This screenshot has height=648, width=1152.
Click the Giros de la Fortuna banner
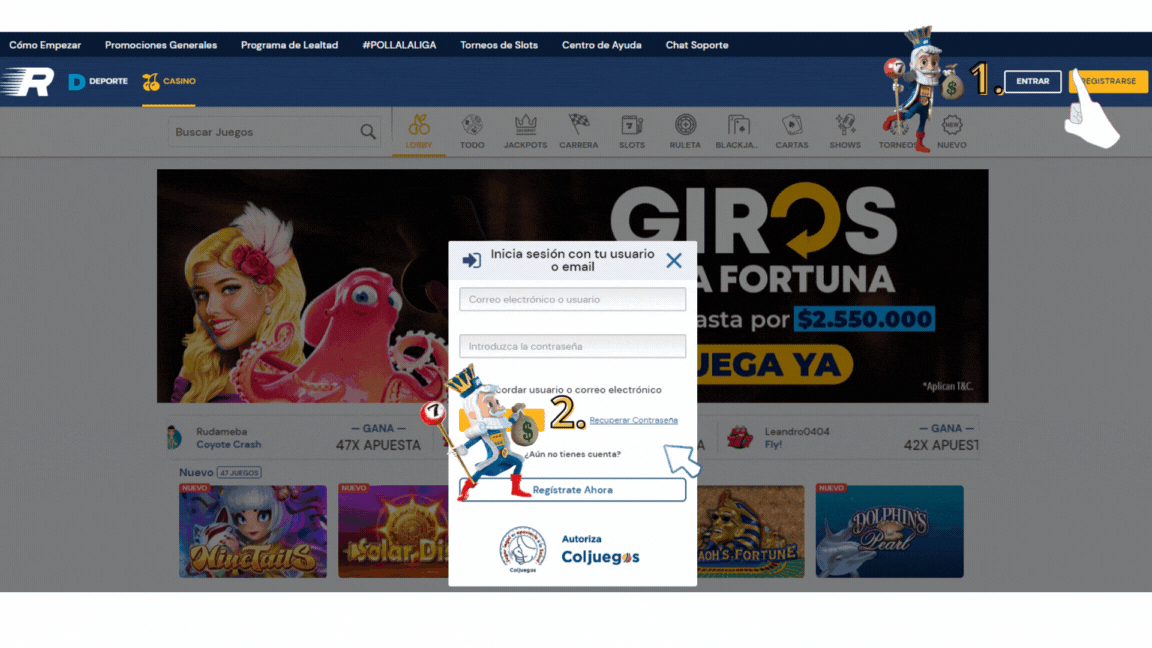[x=572, y=286]
